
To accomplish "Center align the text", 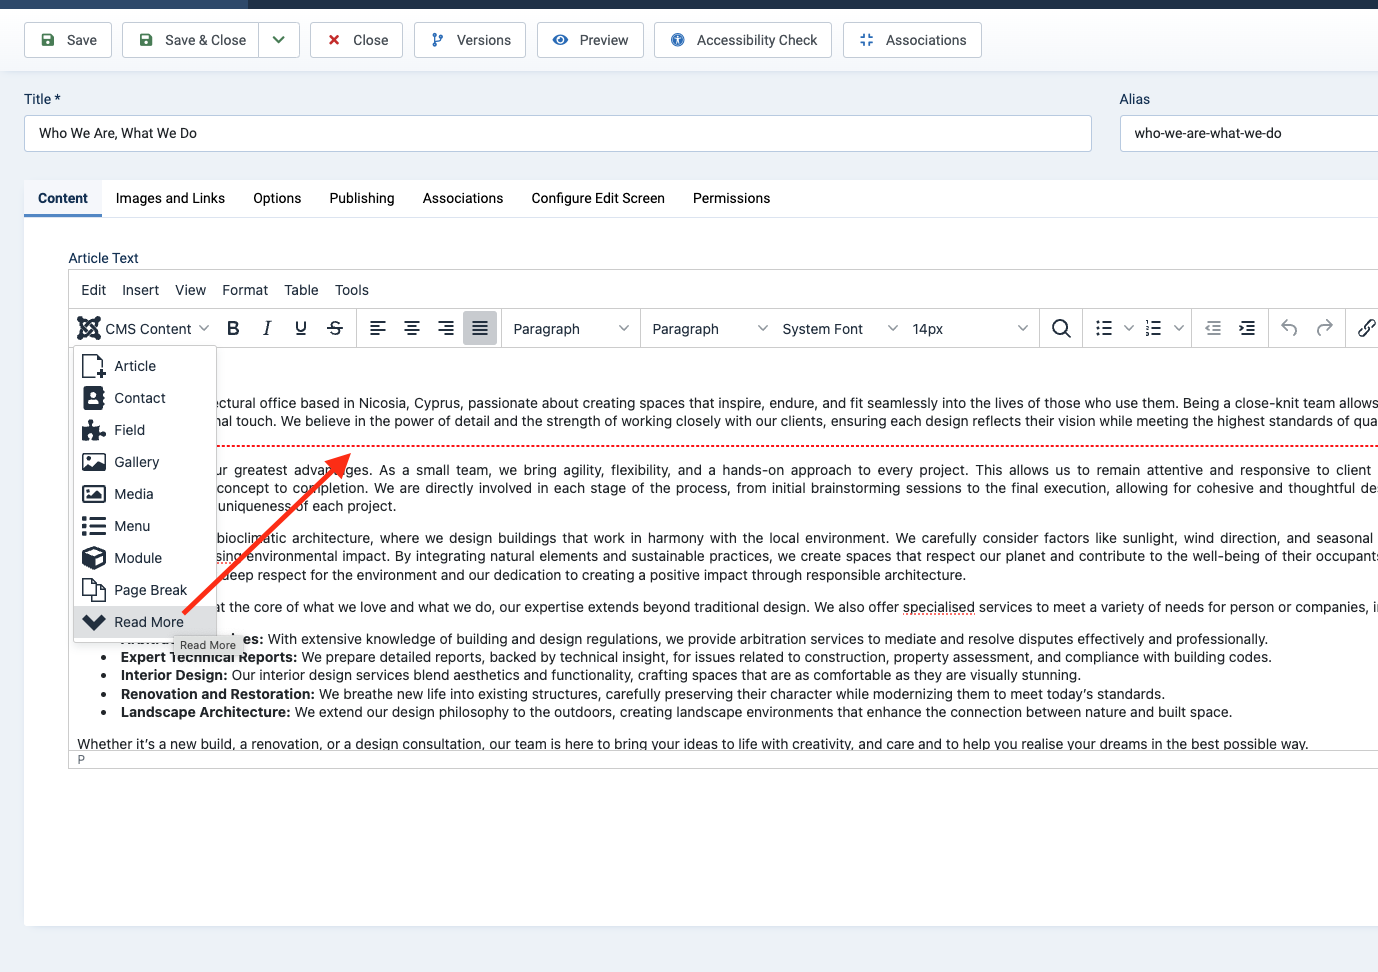I will (x=412, y=328).
